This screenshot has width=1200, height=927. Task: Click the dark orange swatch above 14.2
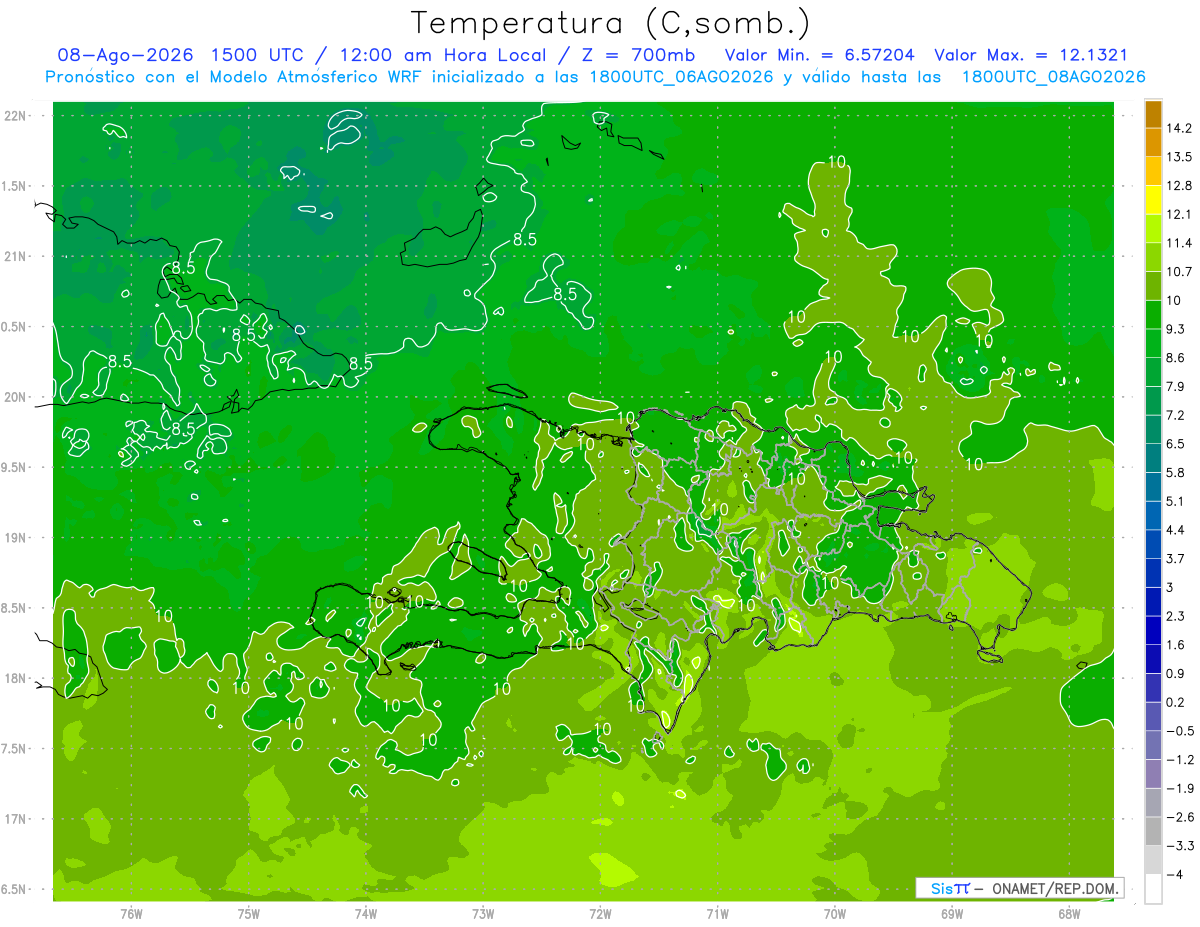pyautogui.click(x=1153, y=113)
